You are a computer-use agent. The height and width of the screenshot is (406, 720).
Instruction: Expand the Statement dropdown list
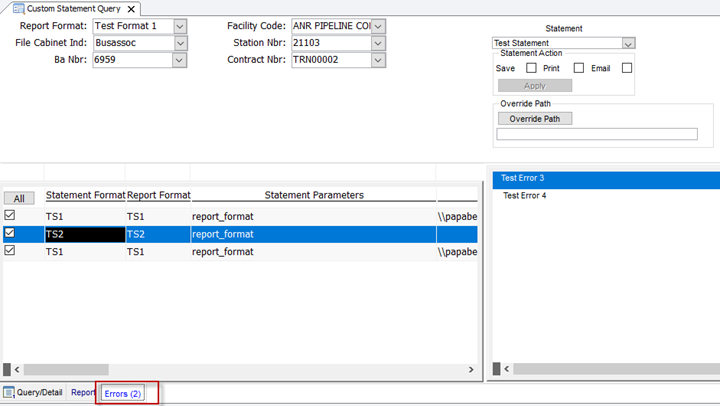pyautogui.click(x=627, y=44)
